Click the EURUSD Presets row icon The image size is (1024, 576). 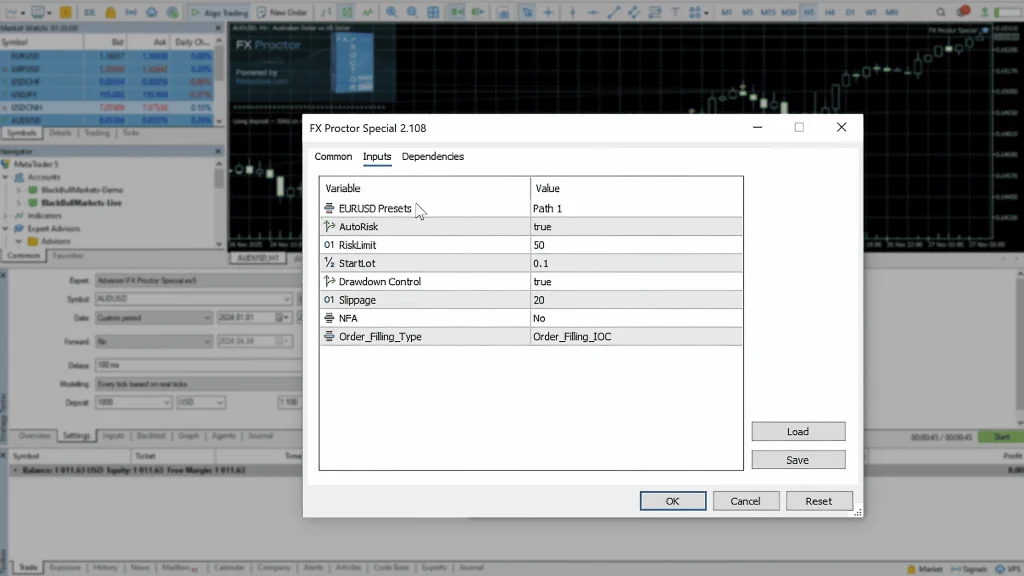tap(330, 209)
